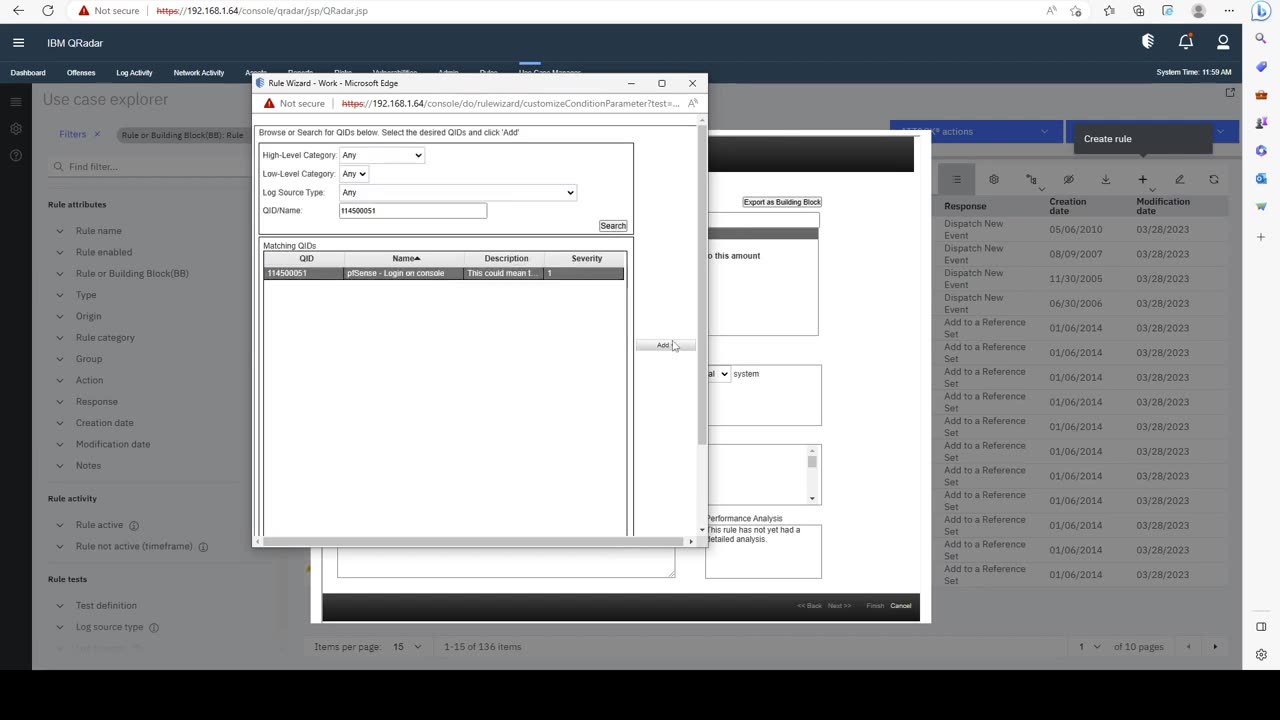Screen dimensions: 1280x720
Task: Open the High-Level Category dropdown
Action: pos(382,155)
